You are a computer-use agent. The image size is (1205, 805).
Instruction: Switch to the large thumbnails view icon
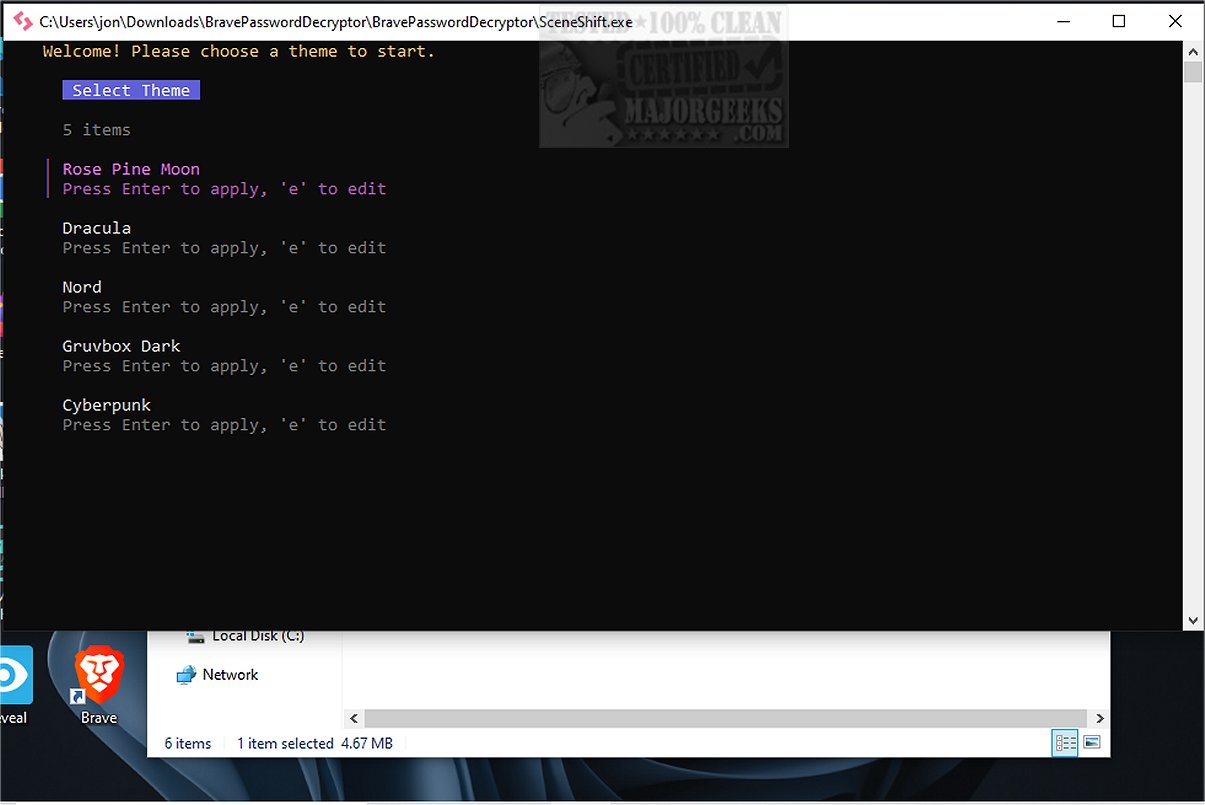point(1092,743)
